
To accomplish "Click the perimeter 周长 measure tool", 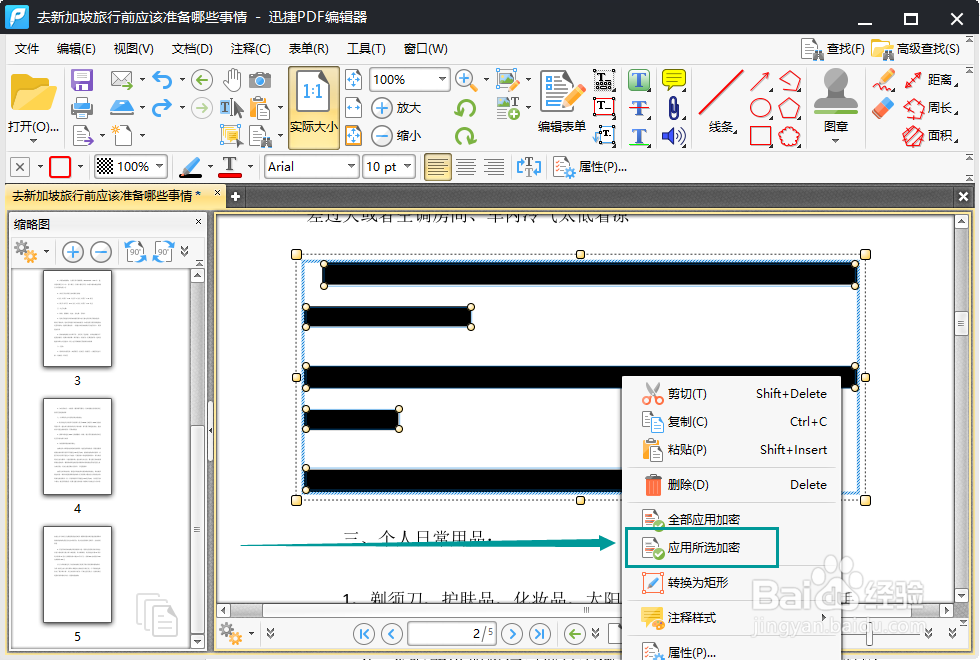I will pos(931,108).
